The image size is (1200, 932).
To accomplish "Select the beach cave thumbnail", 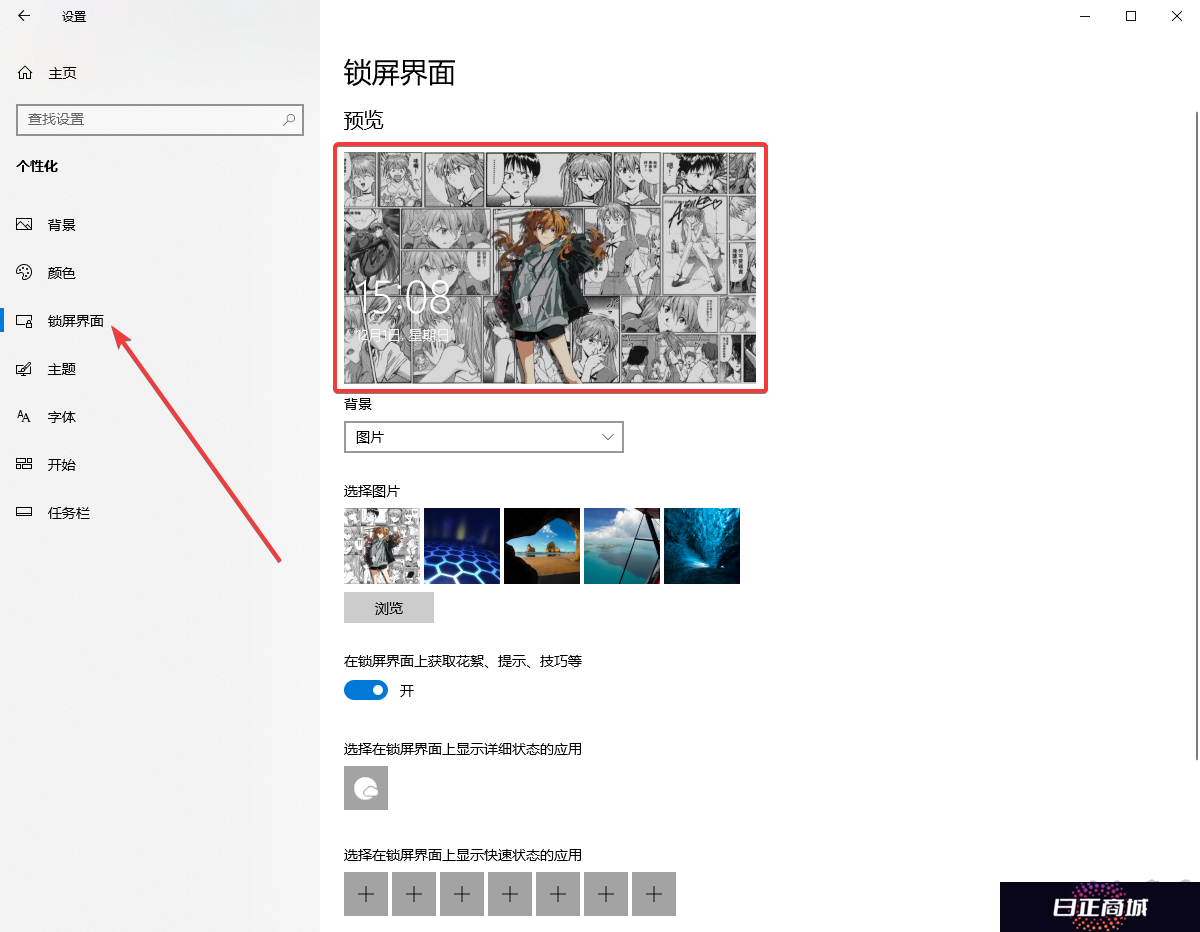I will [x=542, y=546].
